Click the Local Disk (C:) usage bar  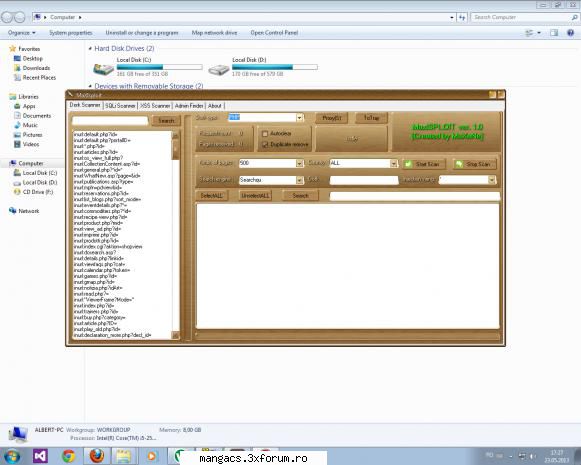coord(160,67)
